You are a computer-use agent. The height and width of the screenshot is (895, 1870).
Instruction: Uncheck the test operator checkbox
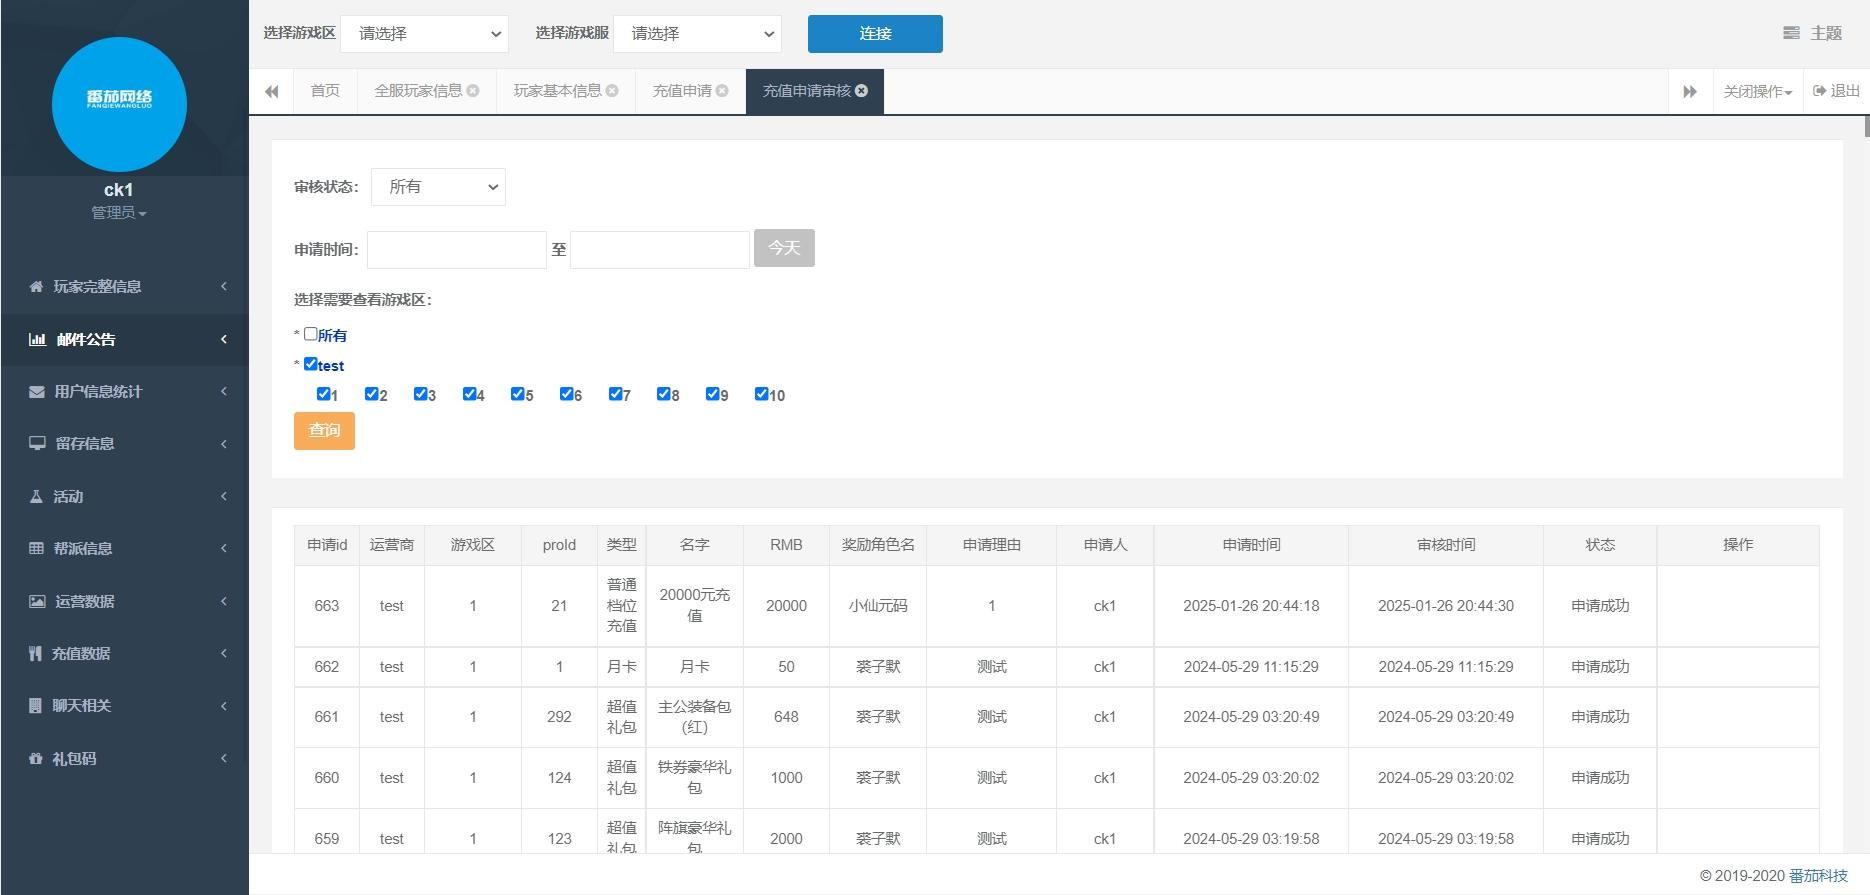click(311, 364)
